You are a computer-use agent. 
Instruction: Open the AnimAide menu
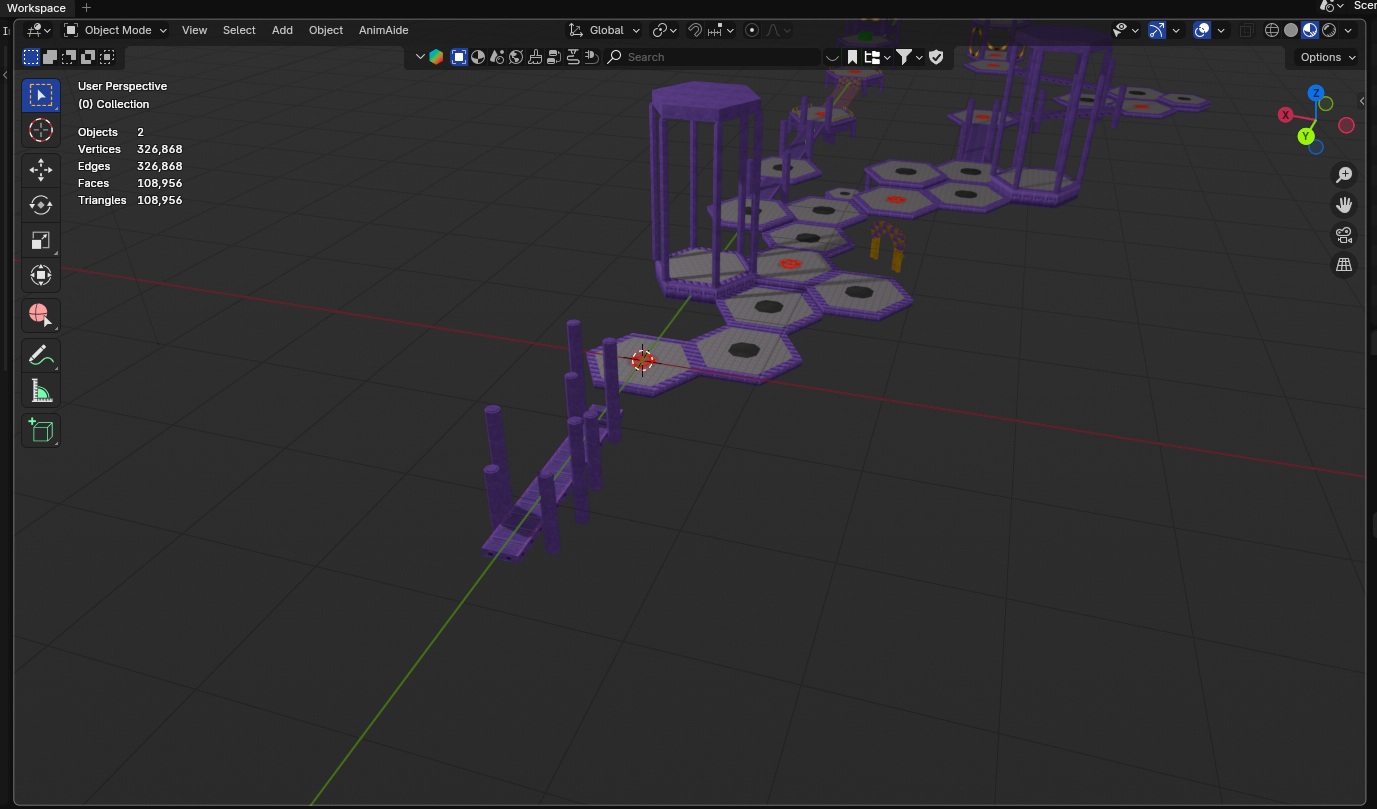point(383,30)
